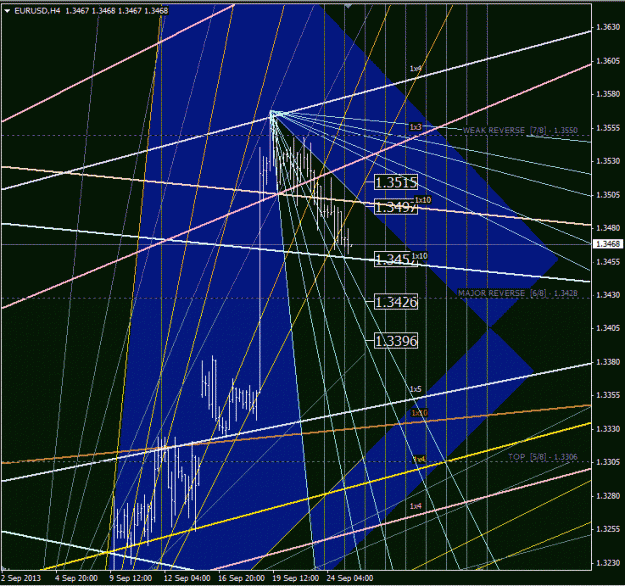Click the 12 Sep 04:00 time label
625x586 pixels.
tap(187, 578)
